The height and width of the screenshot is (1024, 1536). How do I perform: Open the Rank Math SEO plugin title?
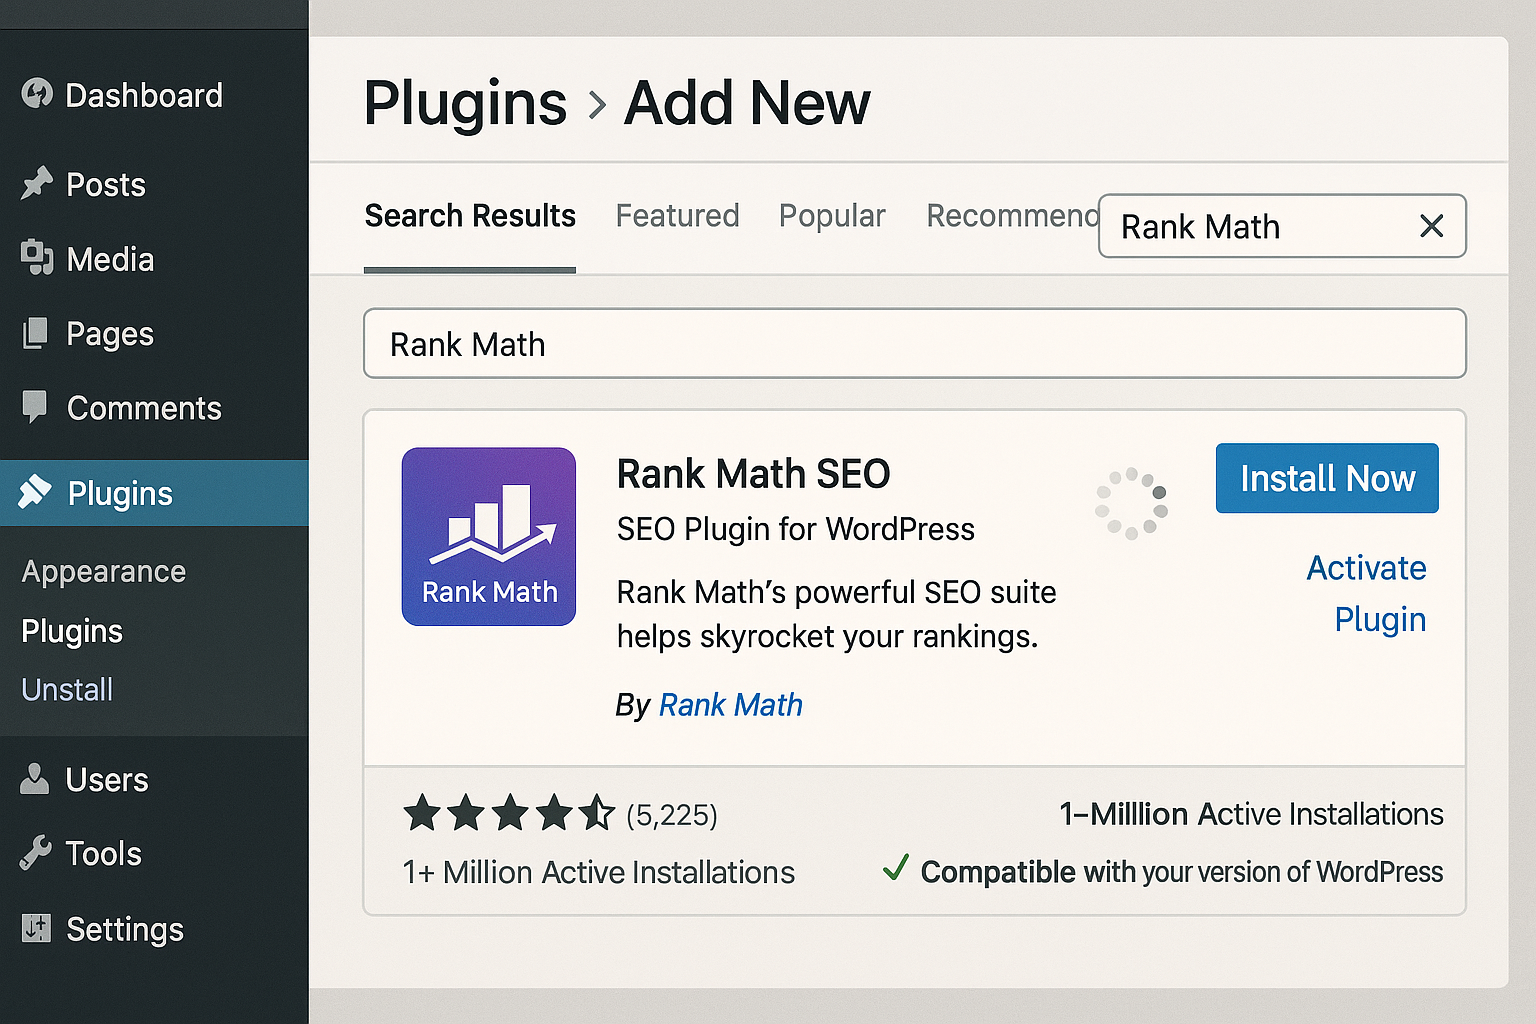pos(753,473)
